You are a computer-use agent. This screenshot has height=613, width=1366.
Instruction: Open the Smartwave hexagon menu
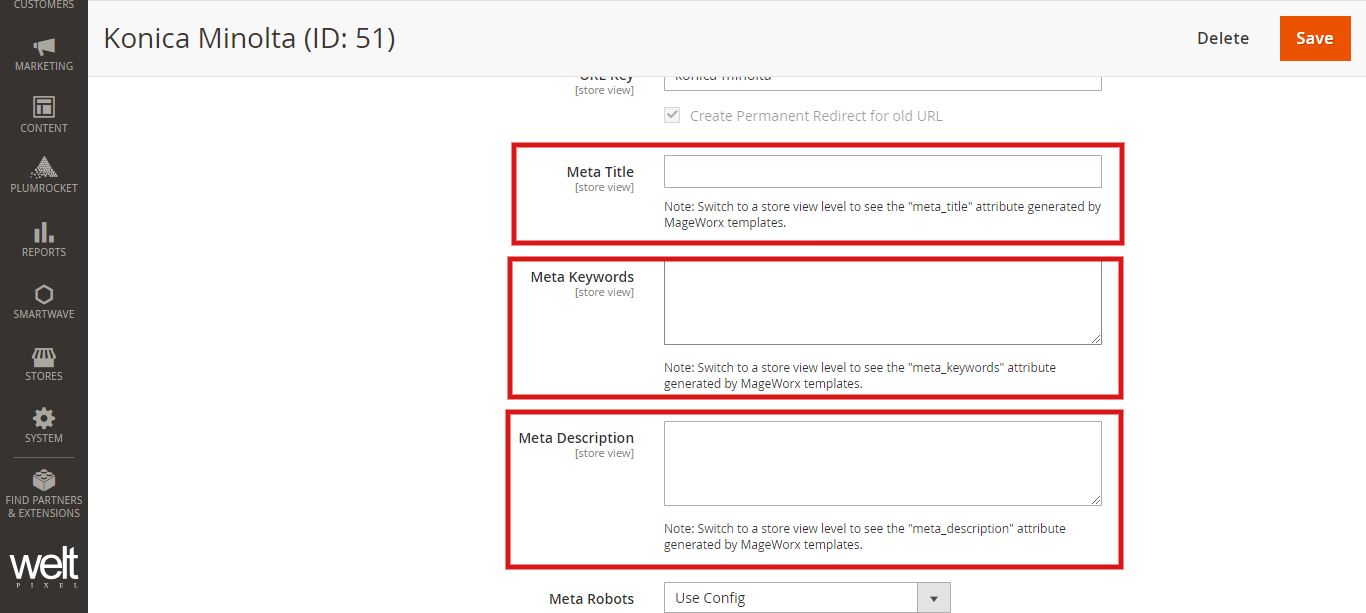(x=44, y=302)
